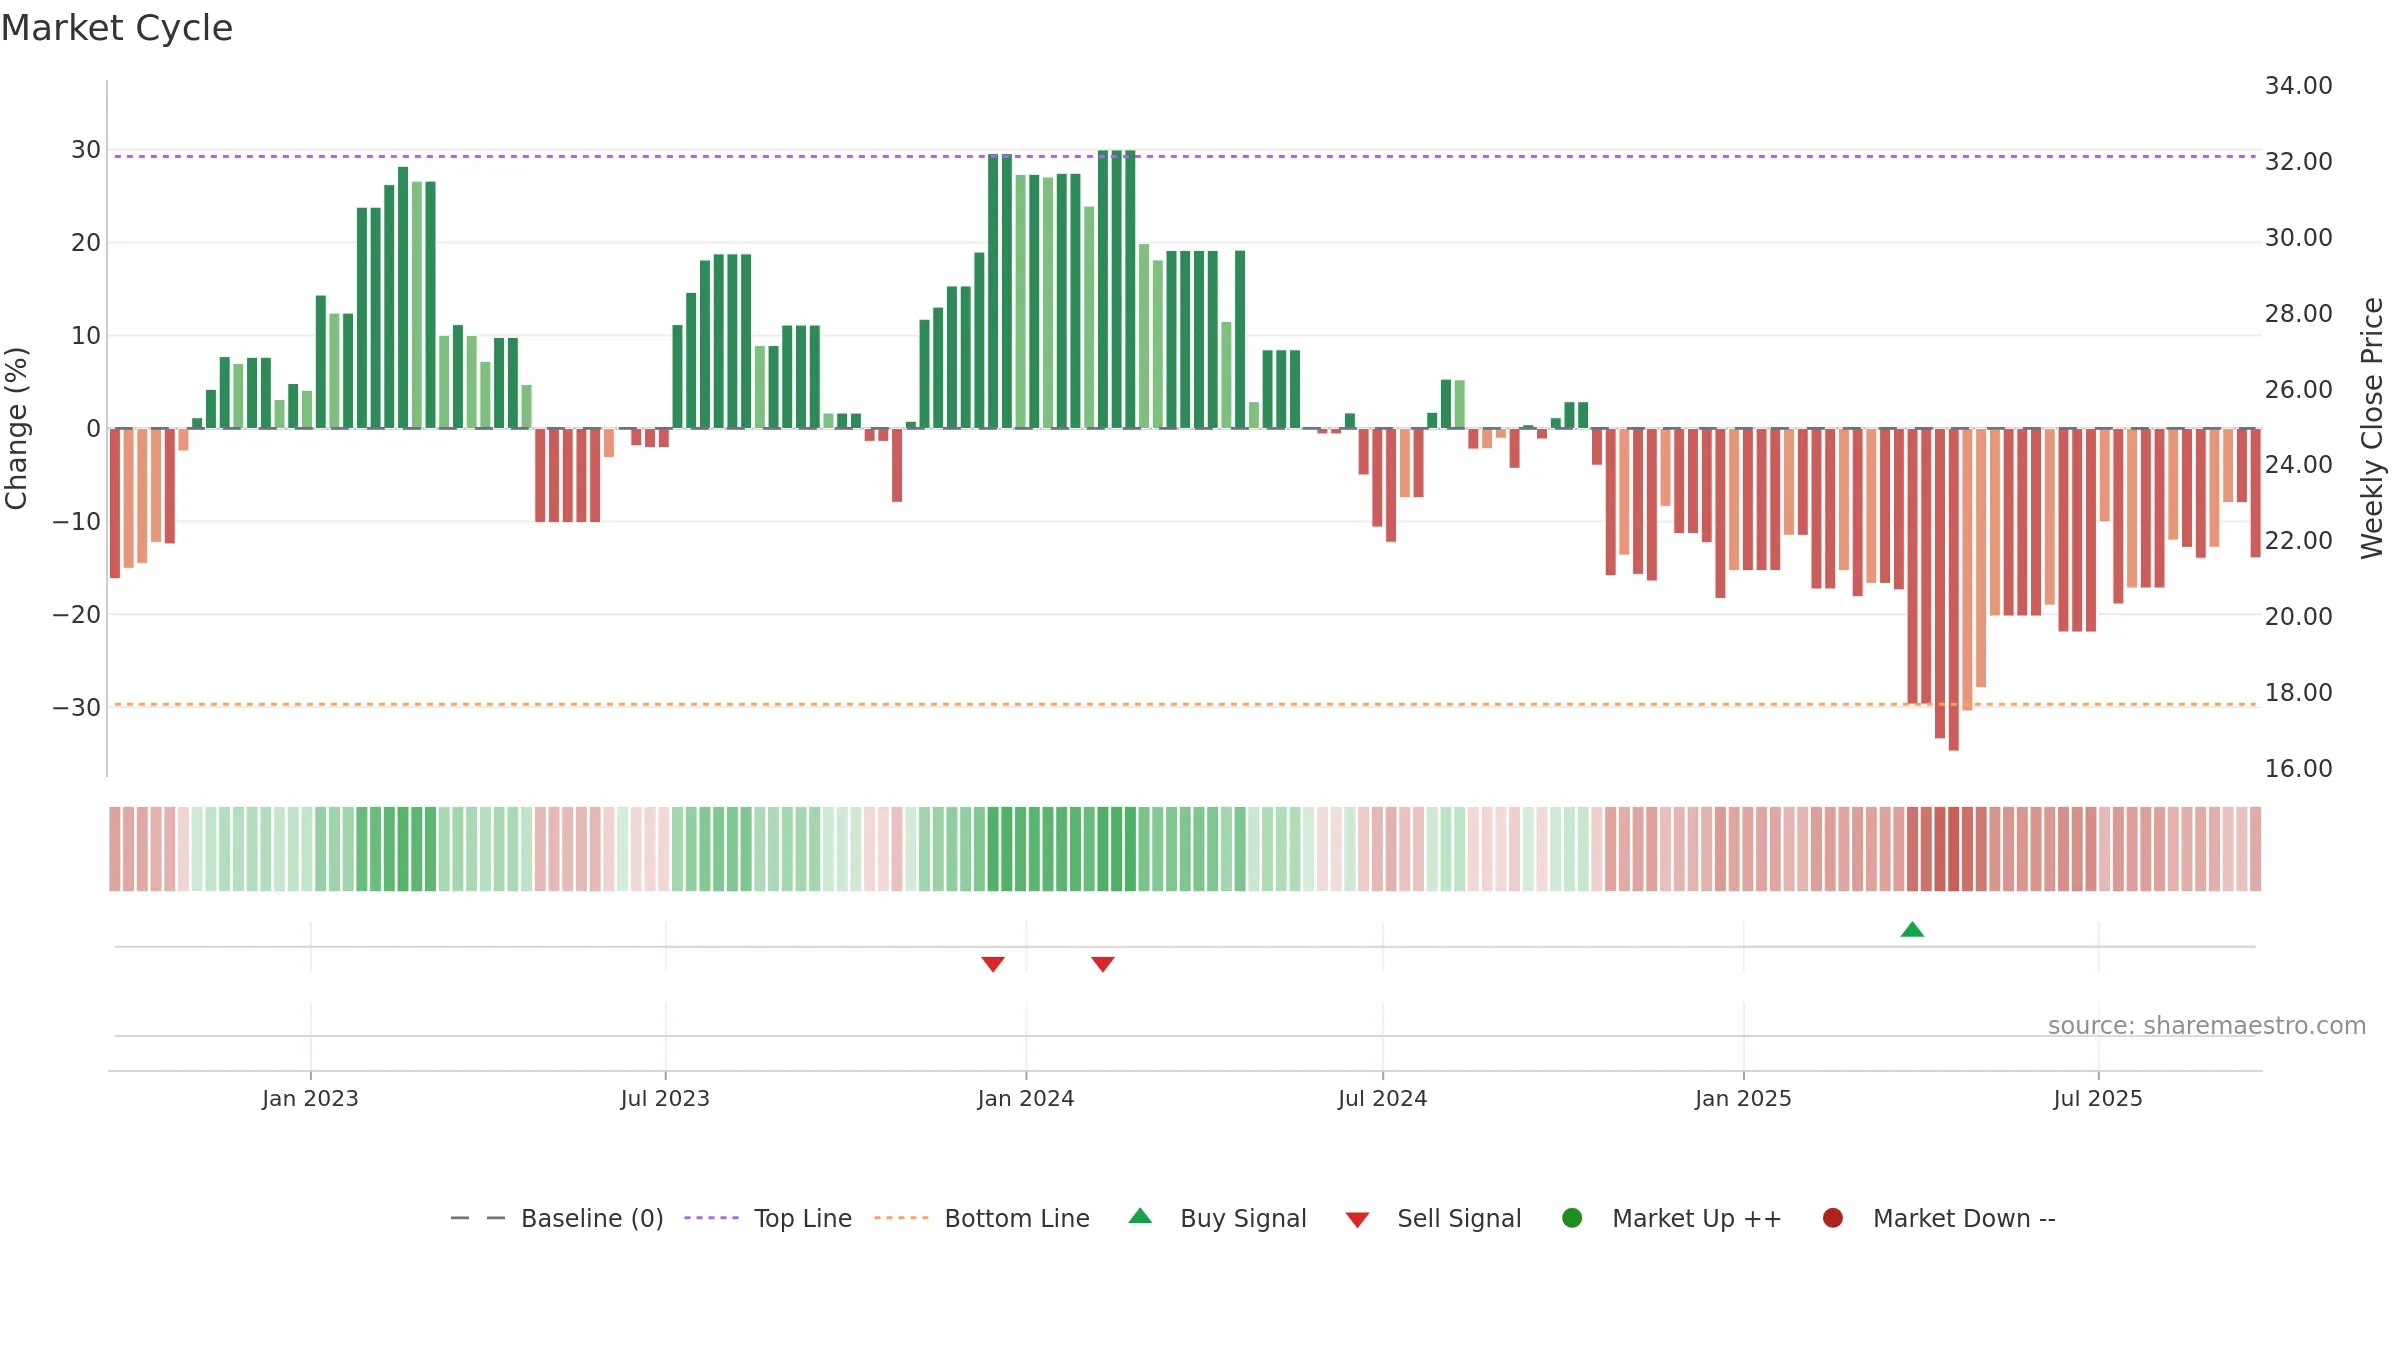2400x1350 pixels.
Task: Click the Jan 2023 axis label
Action: click(310, 1098)
